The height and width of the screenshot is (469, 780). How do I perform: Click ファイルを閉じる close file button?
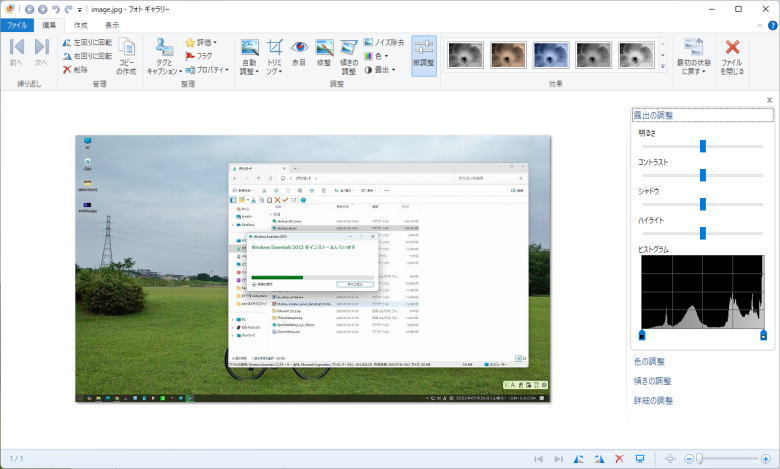point(732,56)
